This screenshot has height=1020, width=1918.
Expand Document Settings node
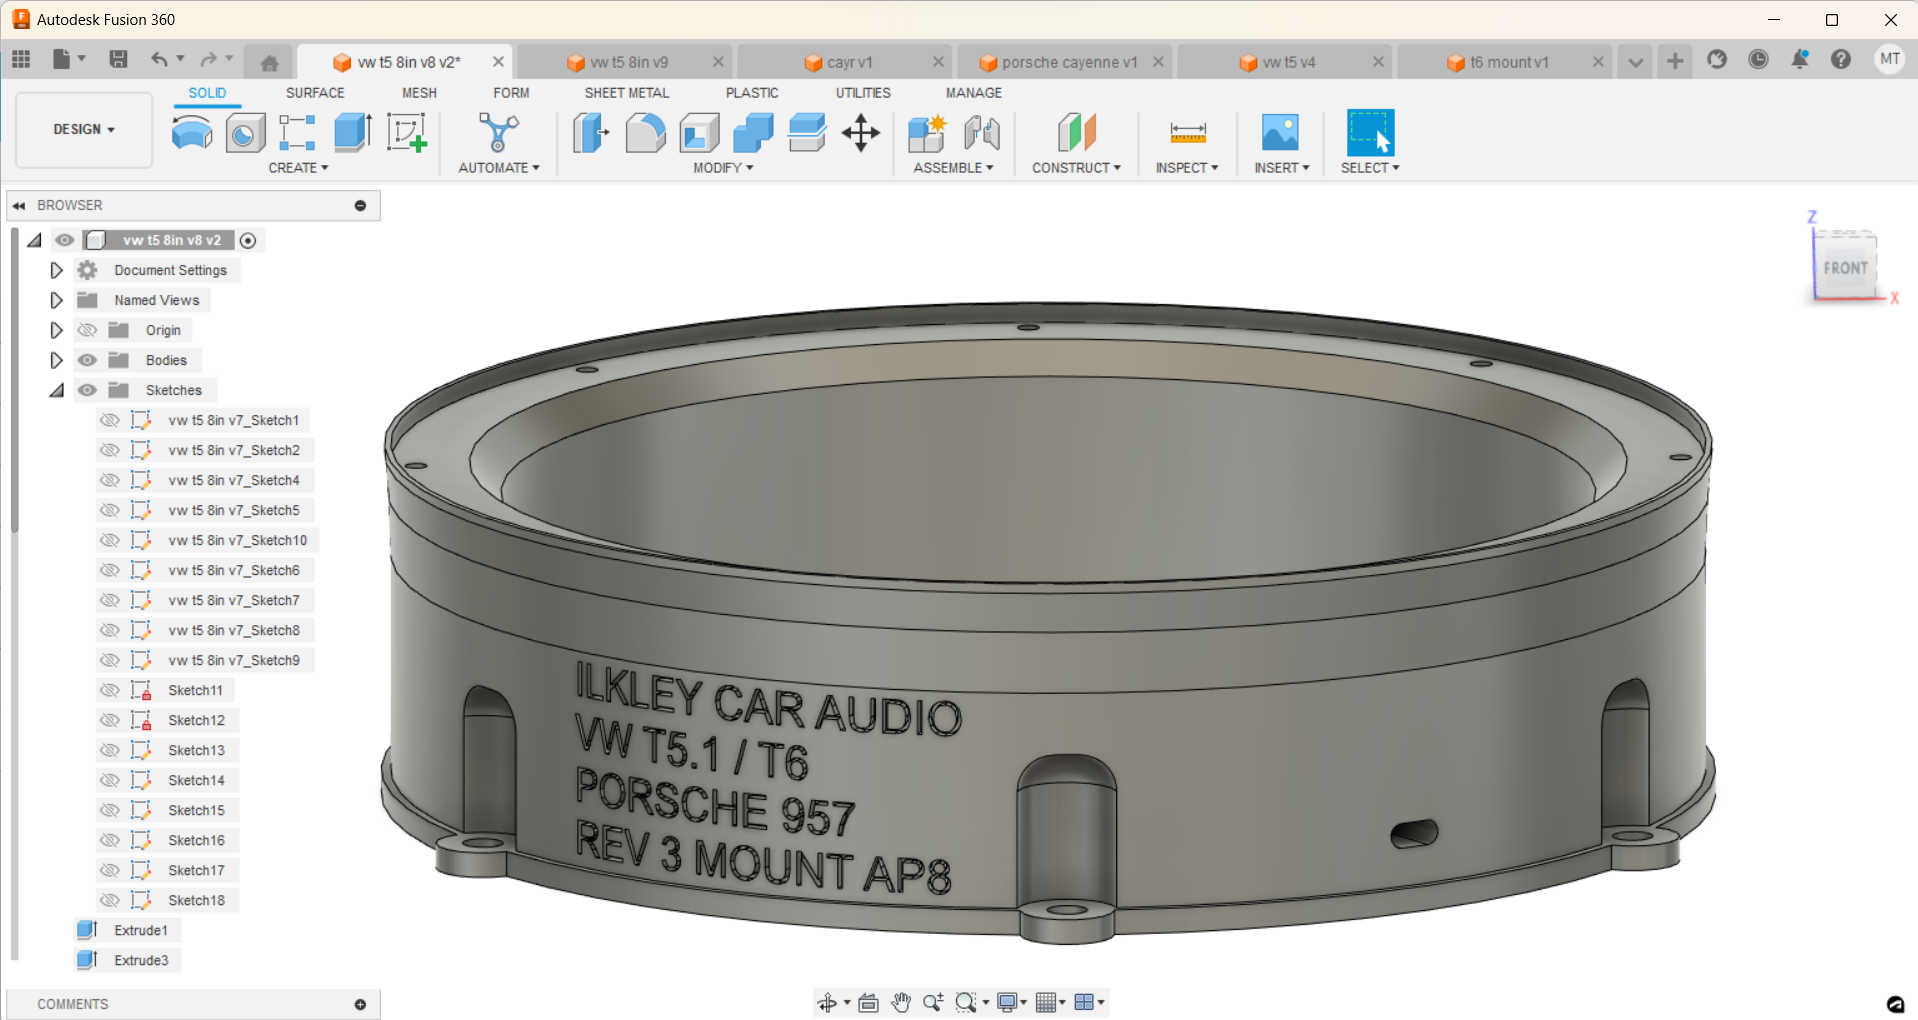pos(56,270)
